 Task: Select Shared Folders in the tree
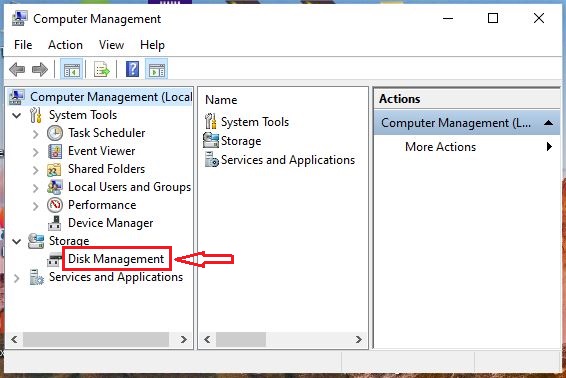coord(106,169)
